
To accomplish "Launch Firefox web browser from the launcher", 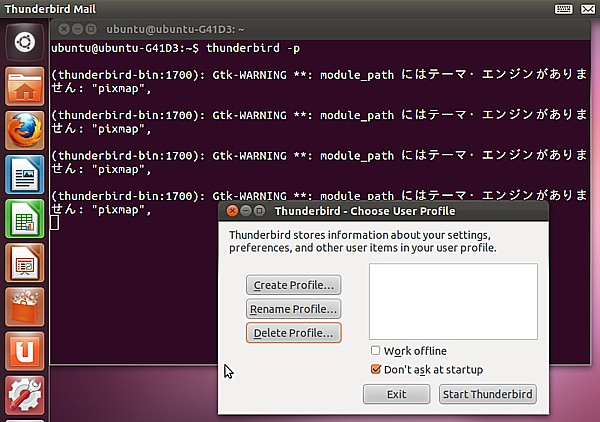I will coord(23,131).
